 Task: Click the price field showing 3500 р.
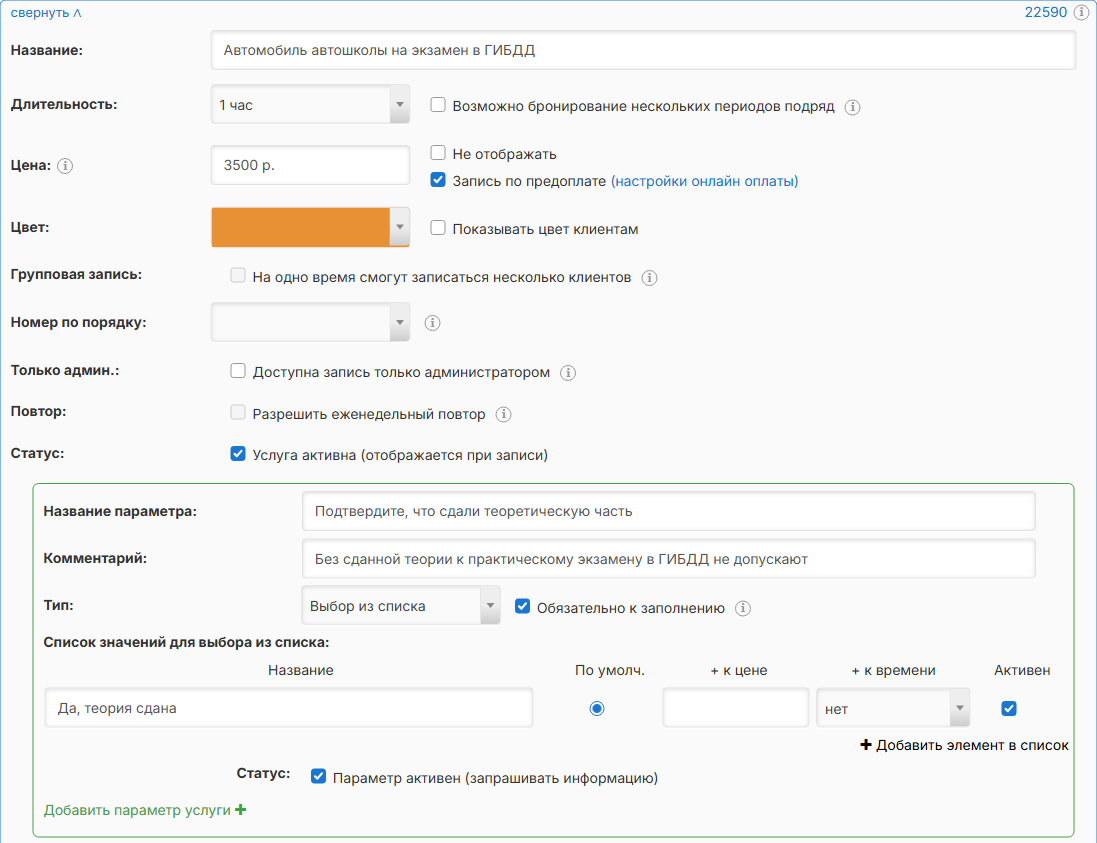click(x=310, y=165)
